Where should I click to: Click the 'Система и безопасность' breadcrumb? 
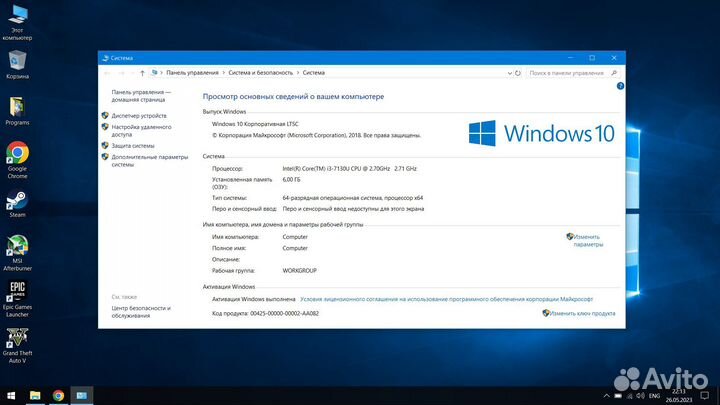coord(260,73)
